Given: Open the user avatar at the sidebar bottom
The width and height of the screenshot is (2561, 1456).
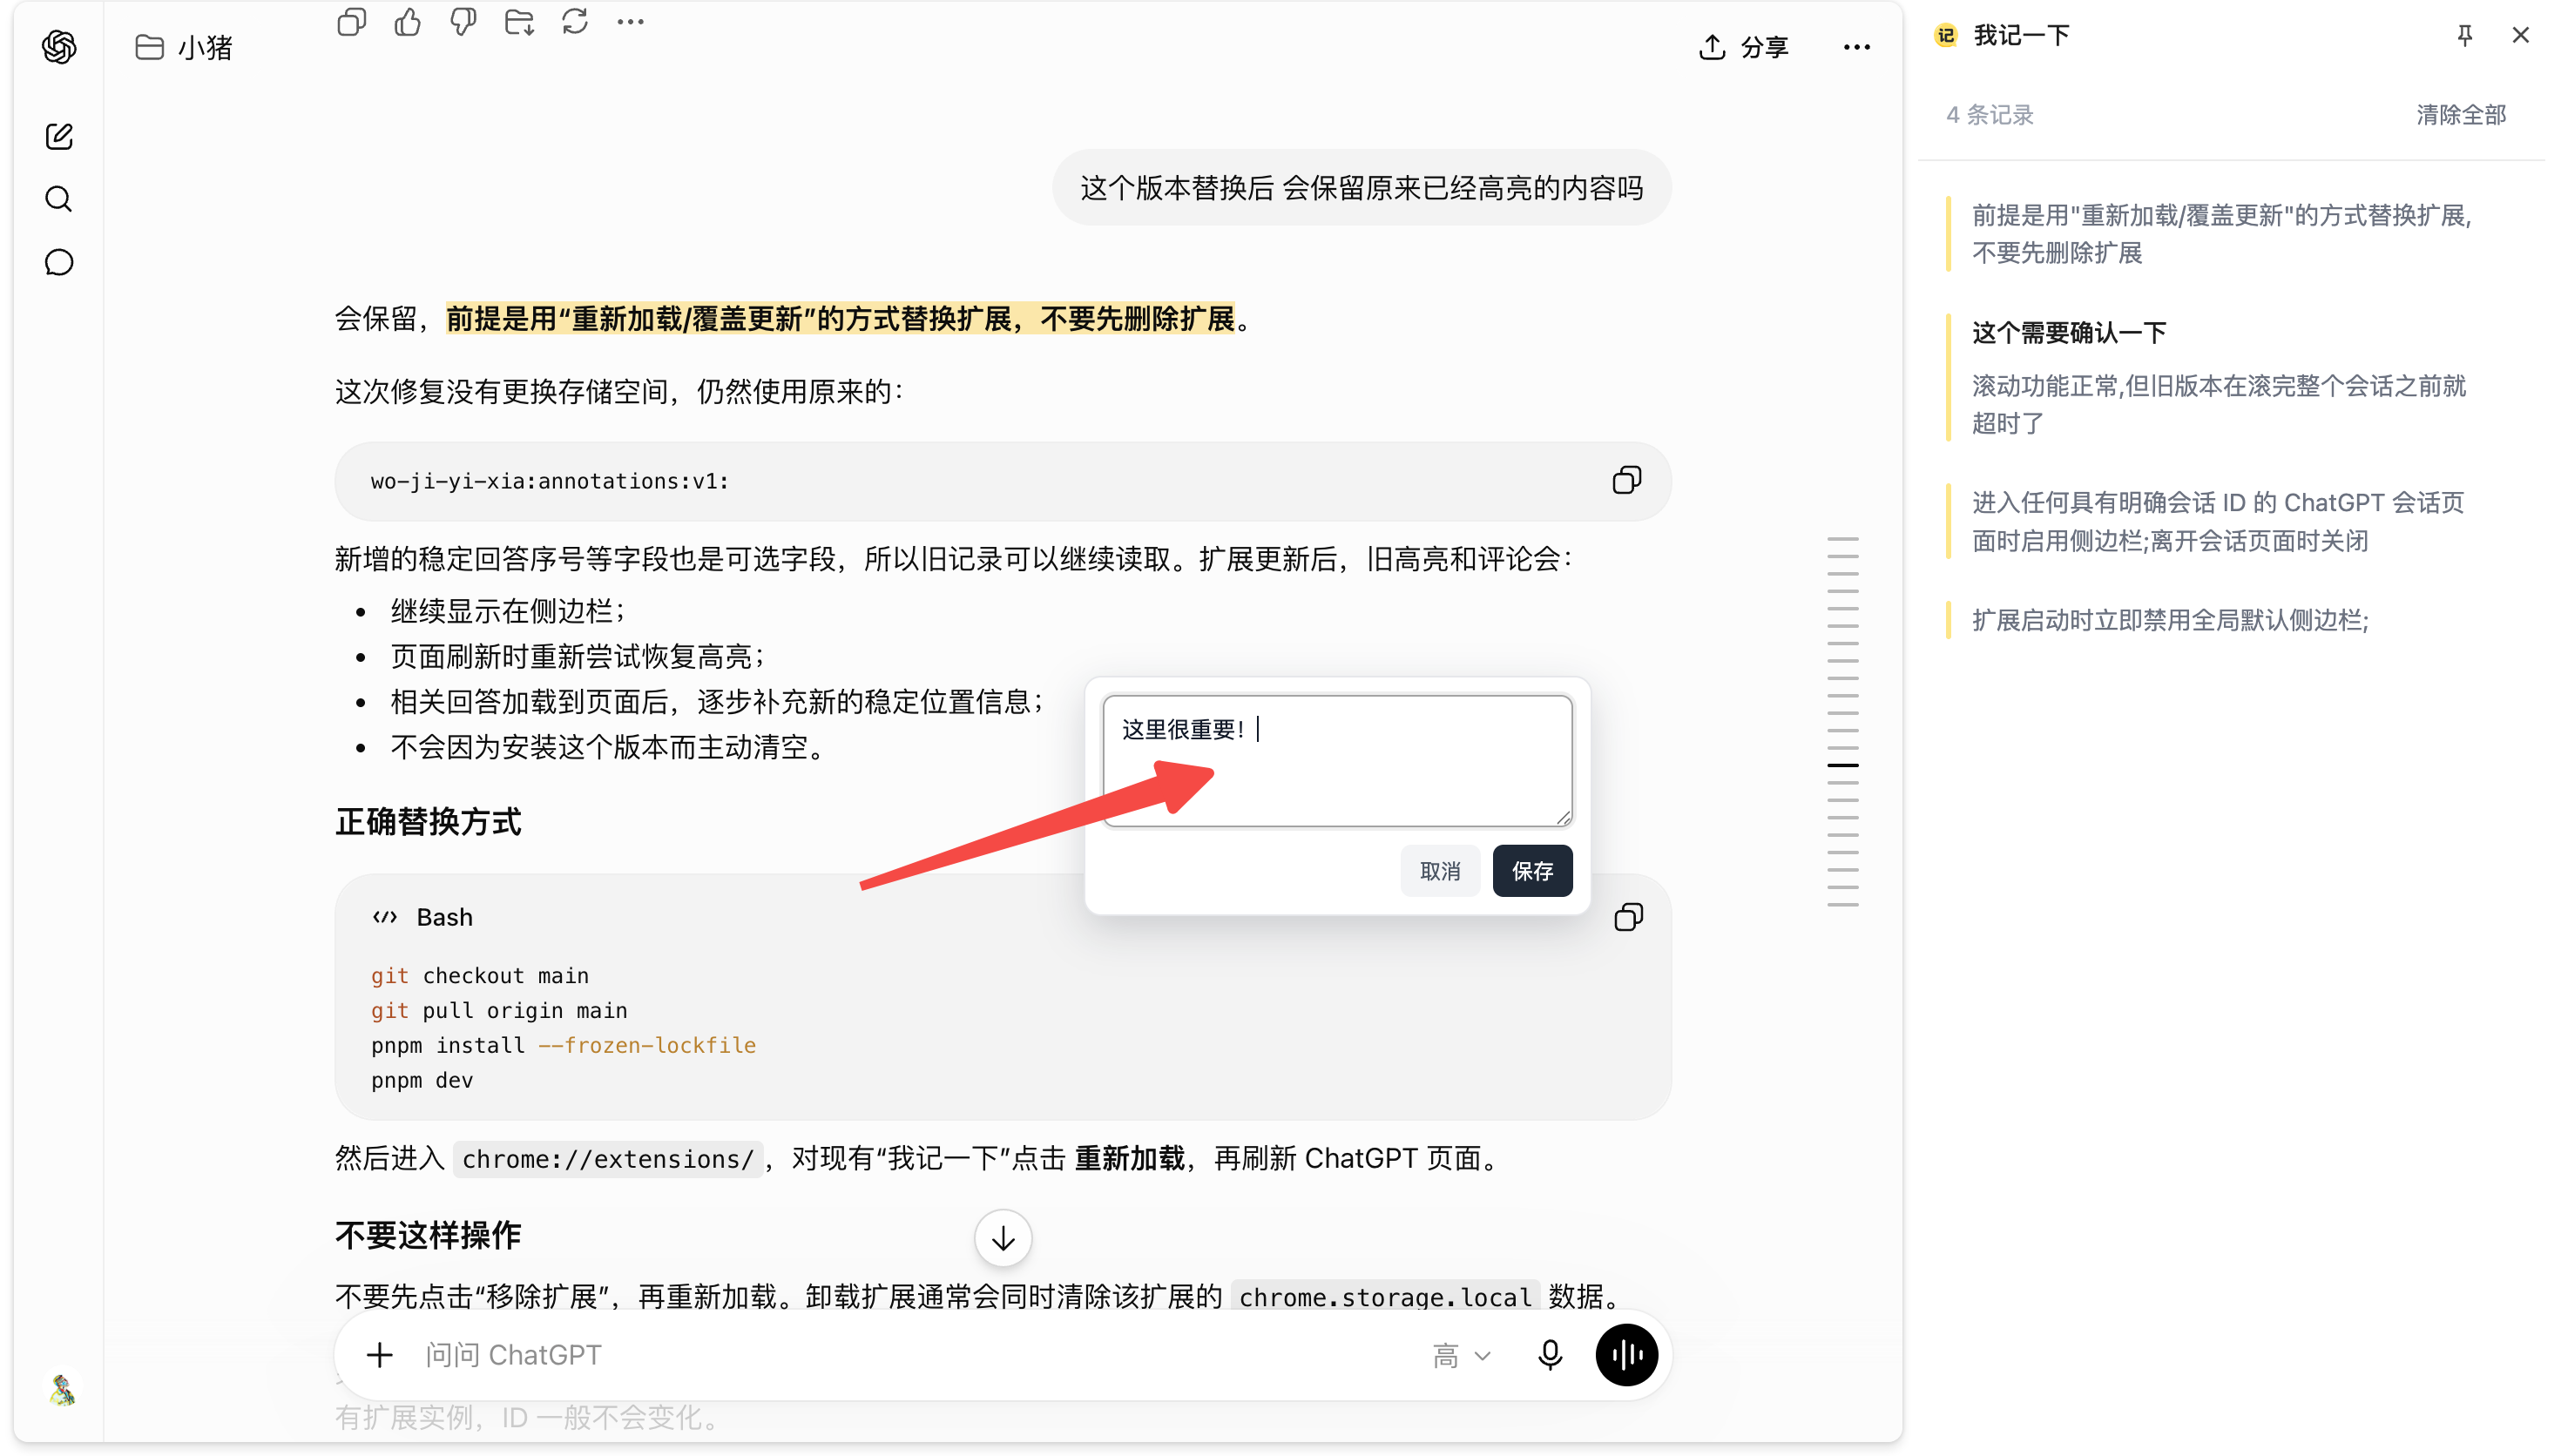Looking at the screenshot, I should pos(61,1388).
